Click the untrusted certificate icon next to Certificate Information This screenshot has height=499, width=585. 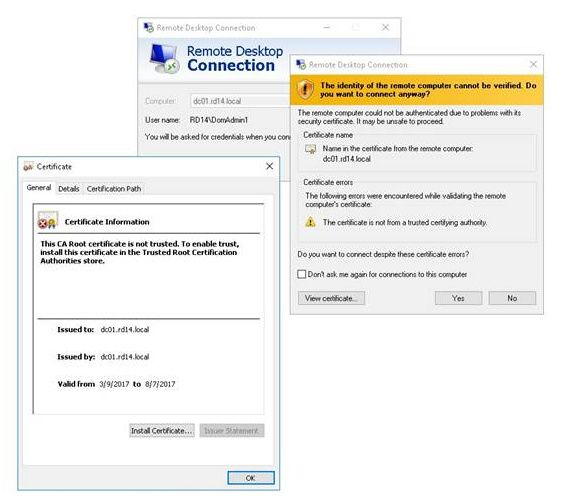coord(47,220)
